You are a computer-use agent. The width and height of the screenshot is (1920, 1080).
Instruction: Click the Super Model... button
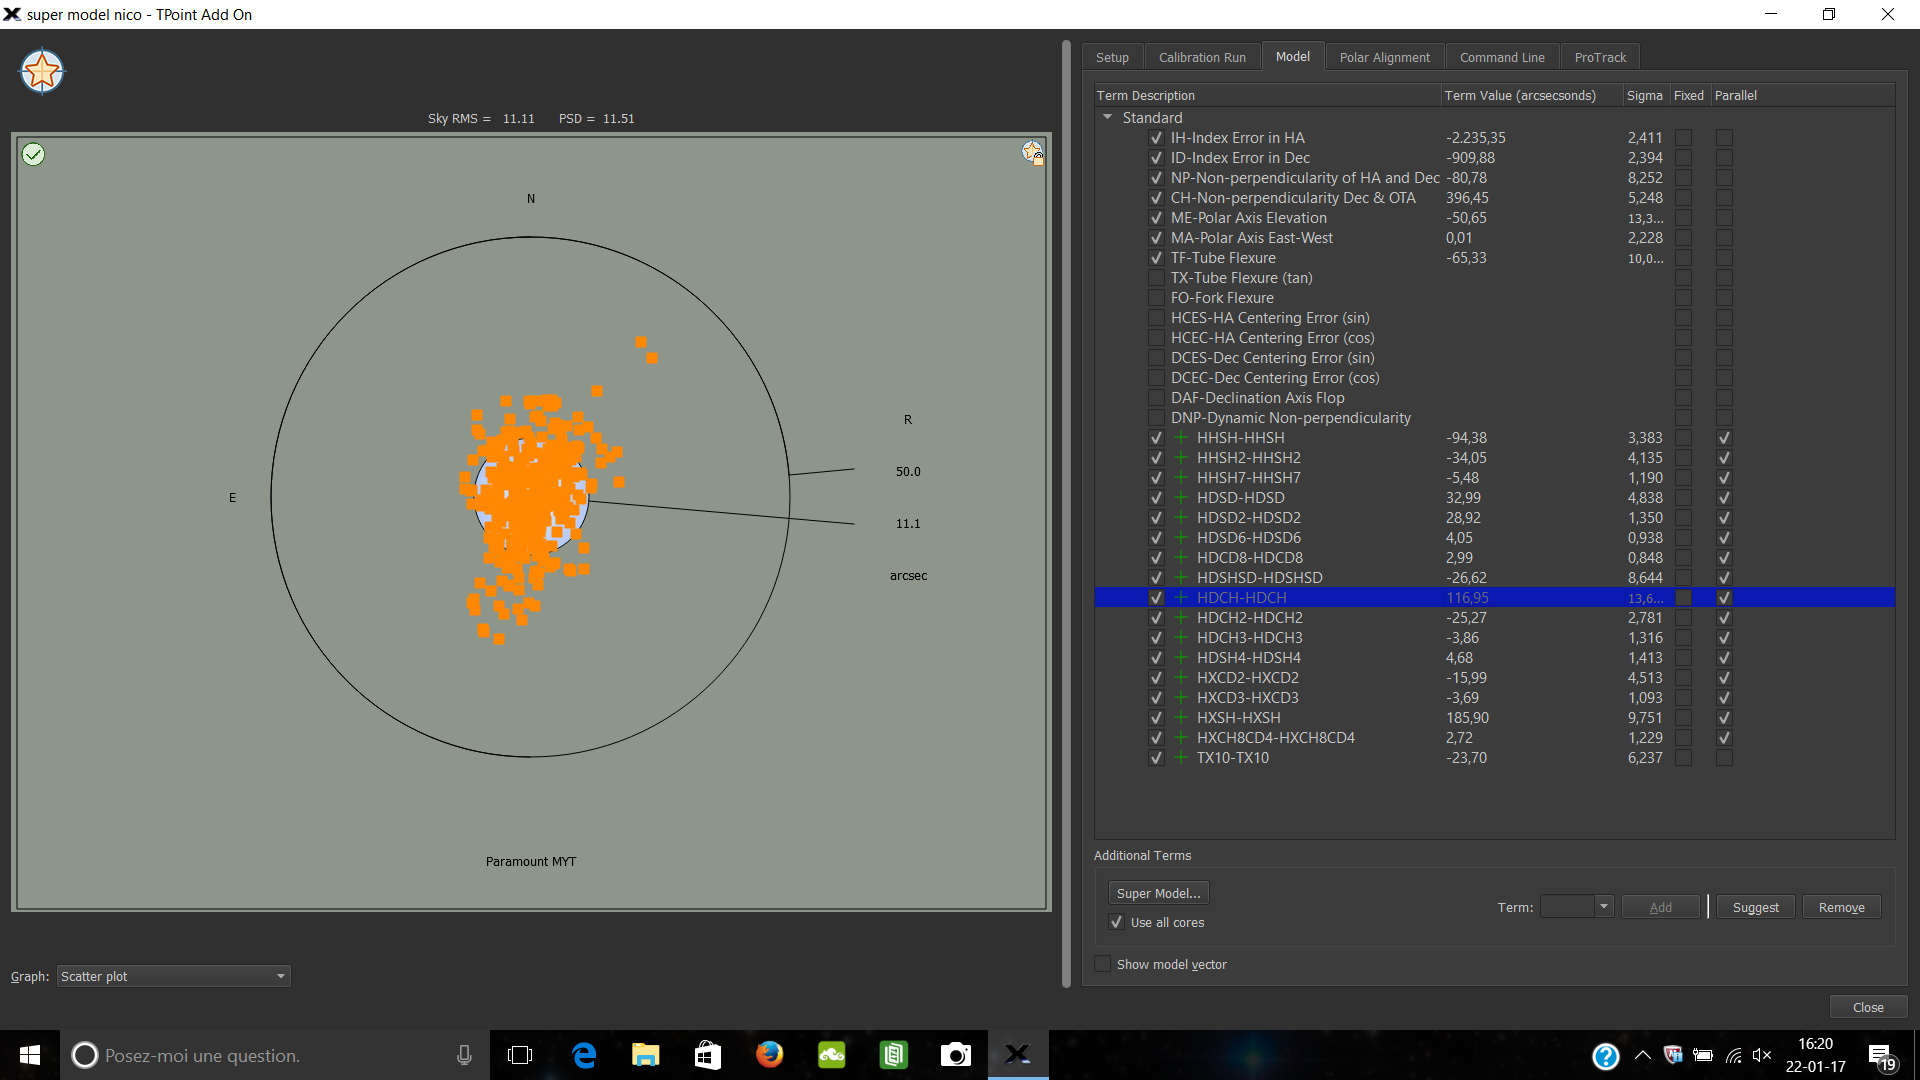[1158, 893]
